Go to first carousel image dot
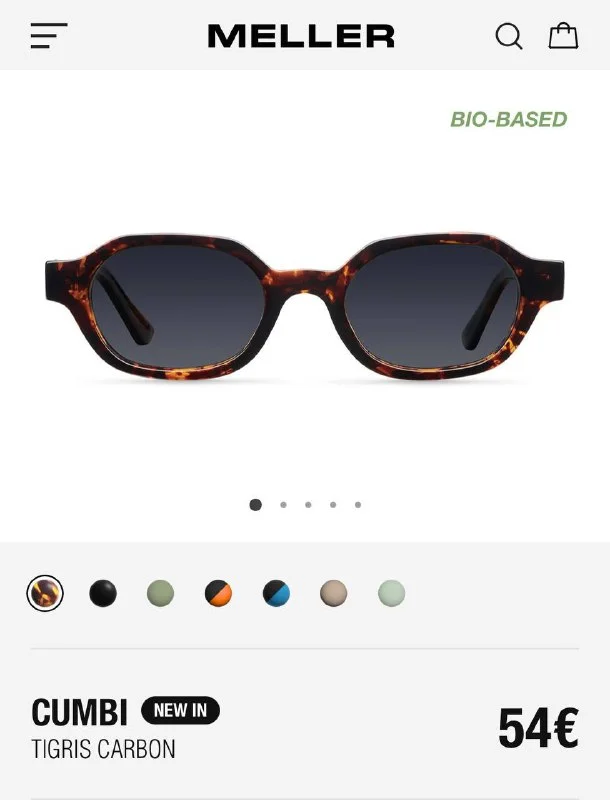Viewport: 610px width, 800px height. [x=256, y=505]
